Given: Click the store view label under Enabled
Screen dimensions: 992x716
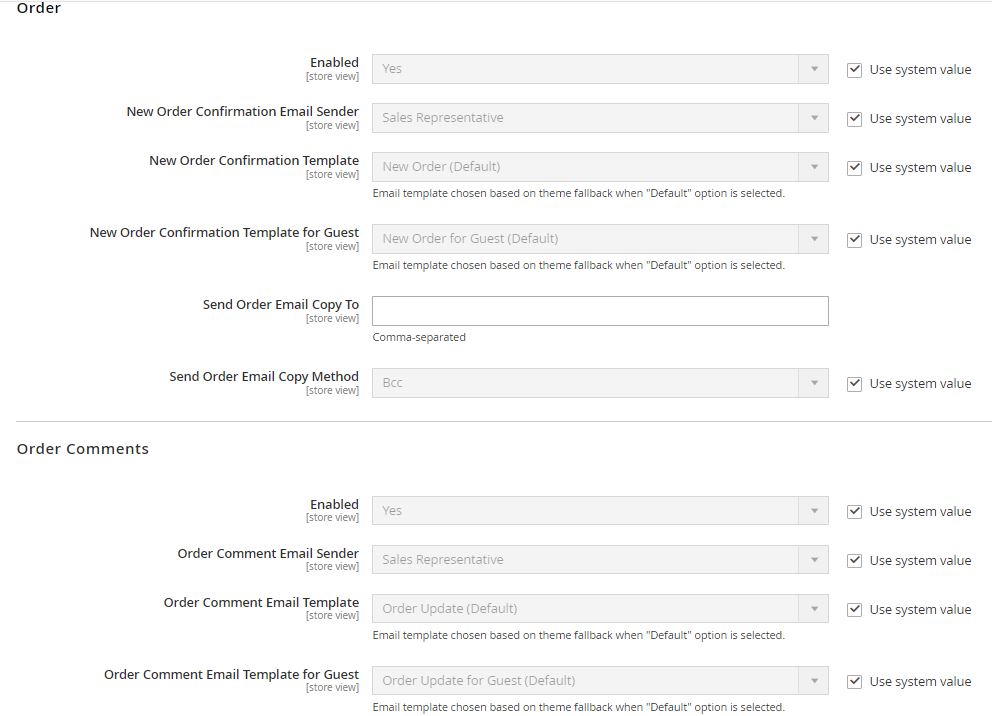Looking at the screenshot, I should pos(332,75).
